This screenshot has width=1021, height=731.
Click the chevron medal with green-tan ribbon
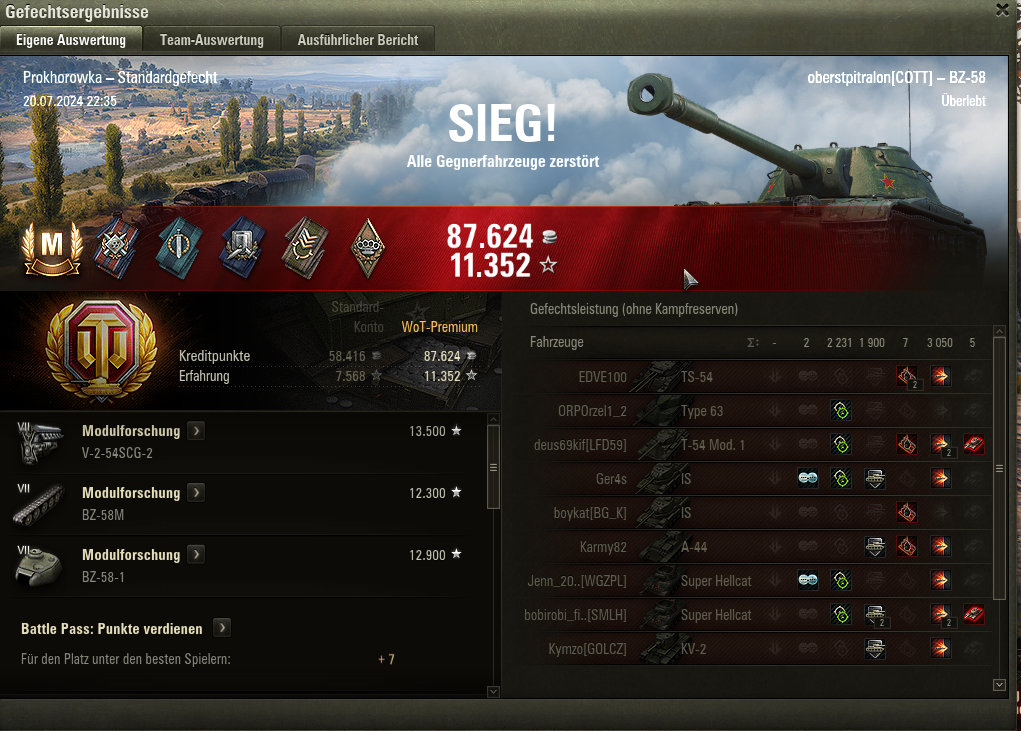tap(305, 248)
